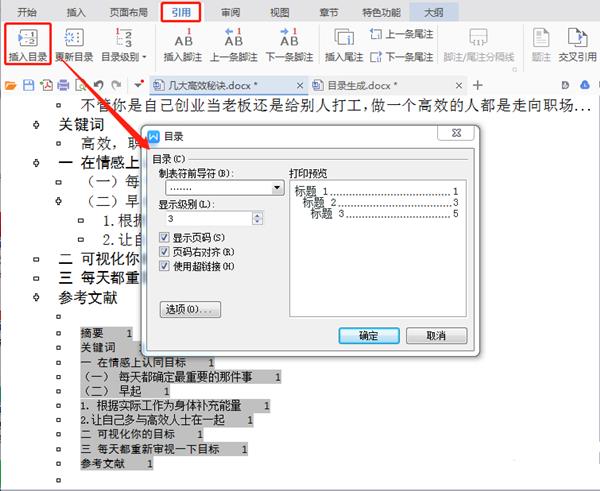Expand or collapse the 关键词 outline heading
This screenshot has width=600, height=491.
pos(36,125)
